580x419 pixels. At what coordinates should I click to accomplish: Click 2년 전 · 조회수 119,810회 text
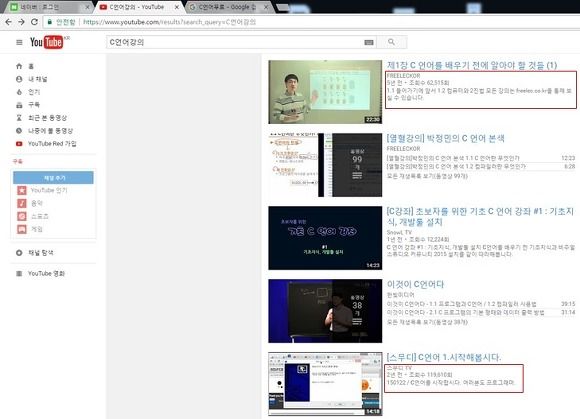coord(419,375)
